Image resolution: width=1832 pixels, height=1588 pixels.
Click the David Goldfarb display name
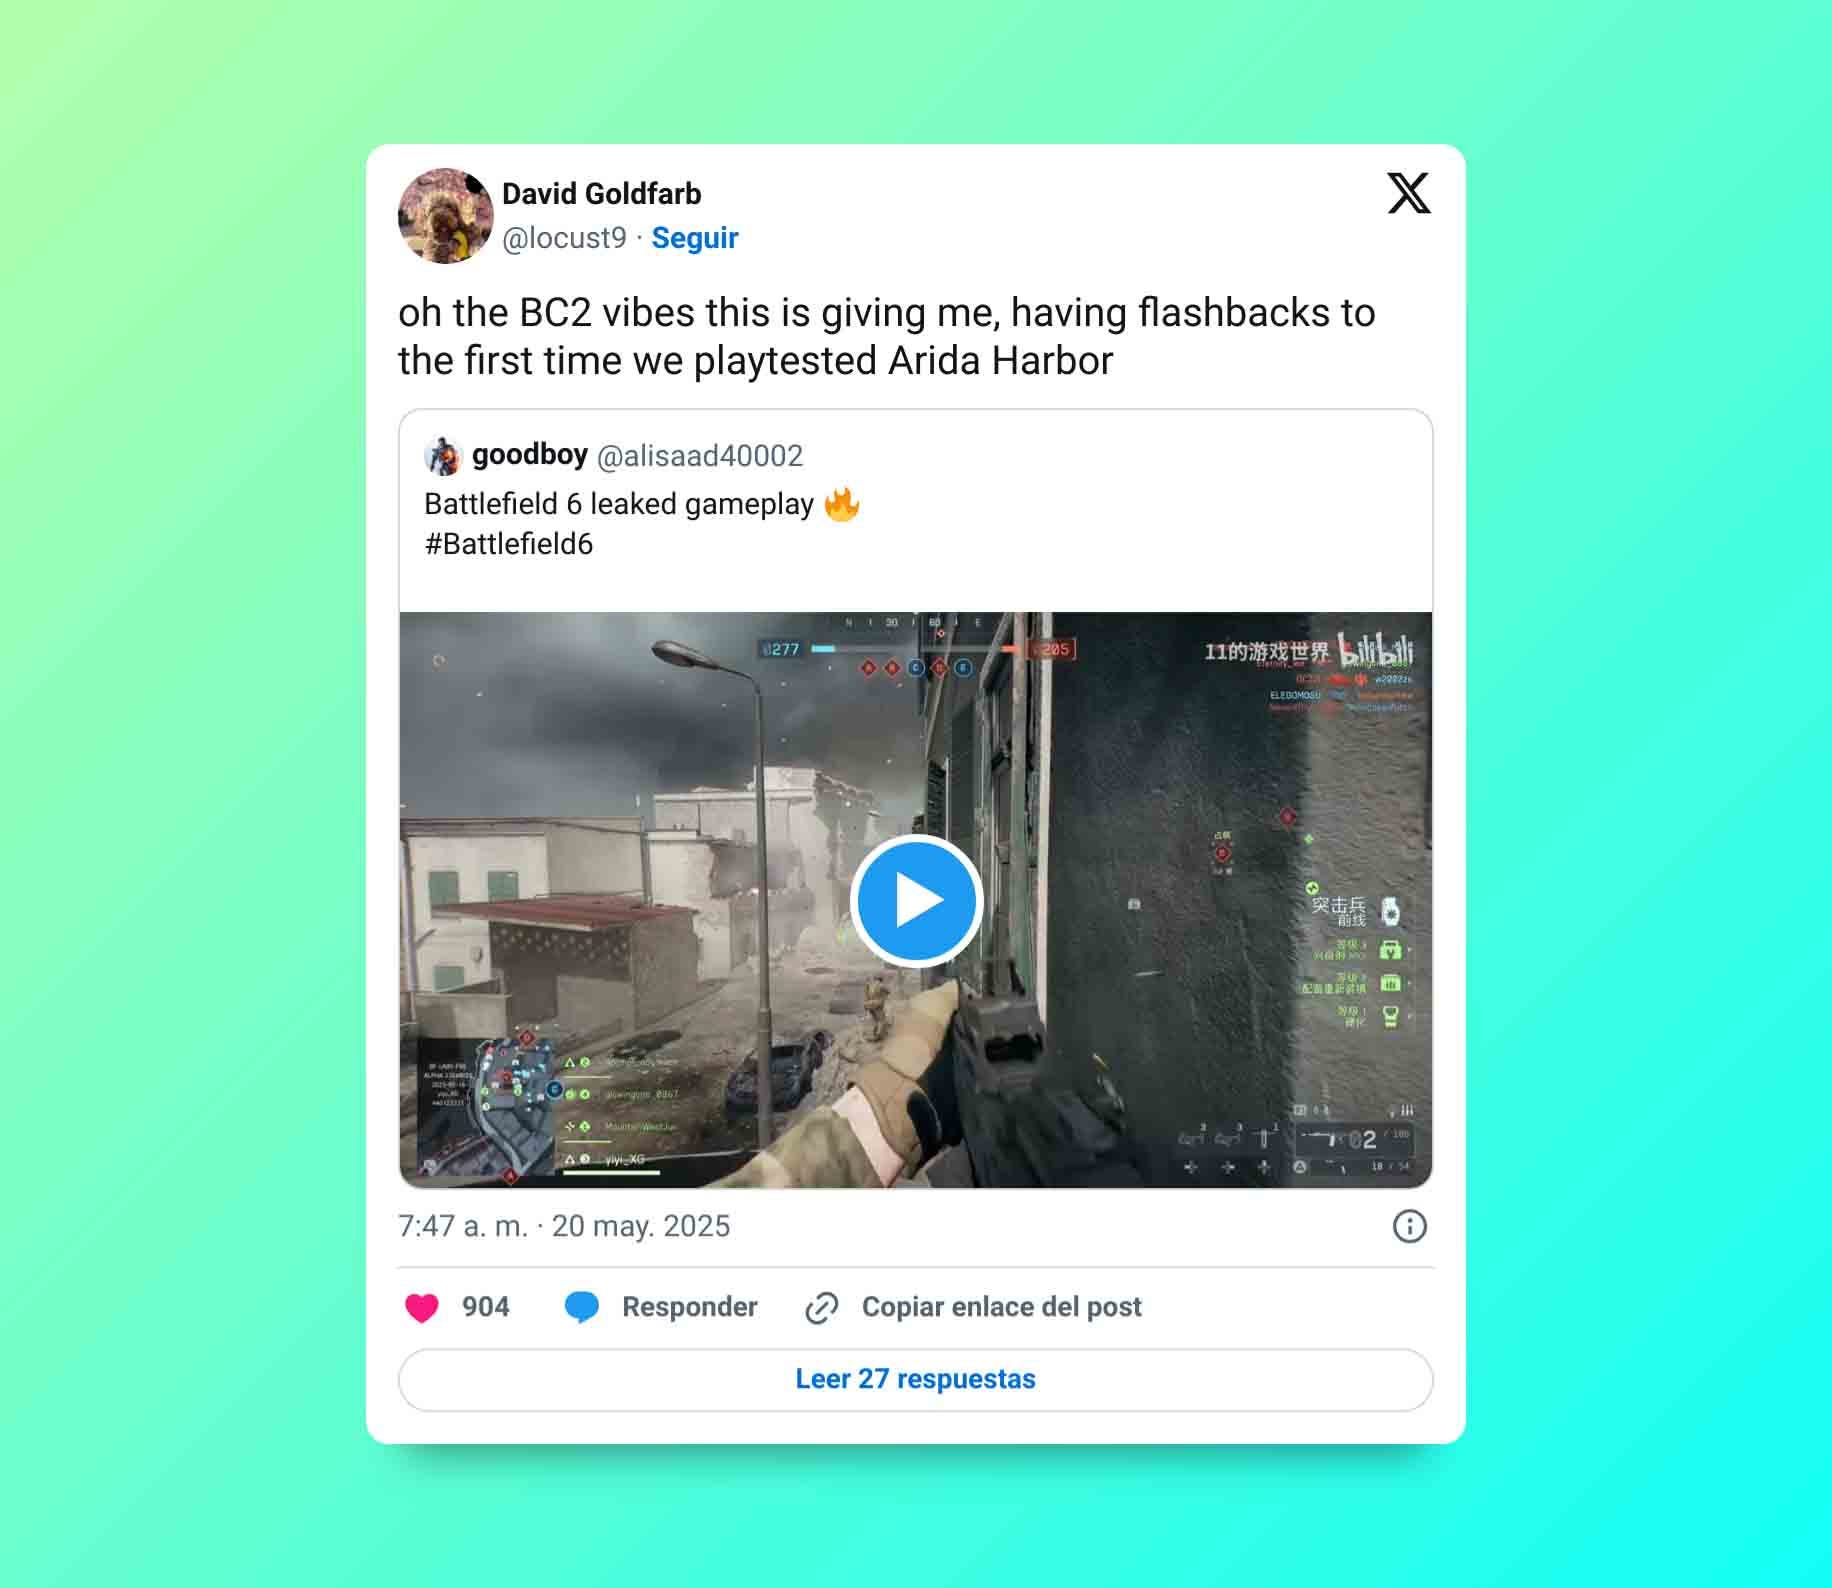(602, 194)
